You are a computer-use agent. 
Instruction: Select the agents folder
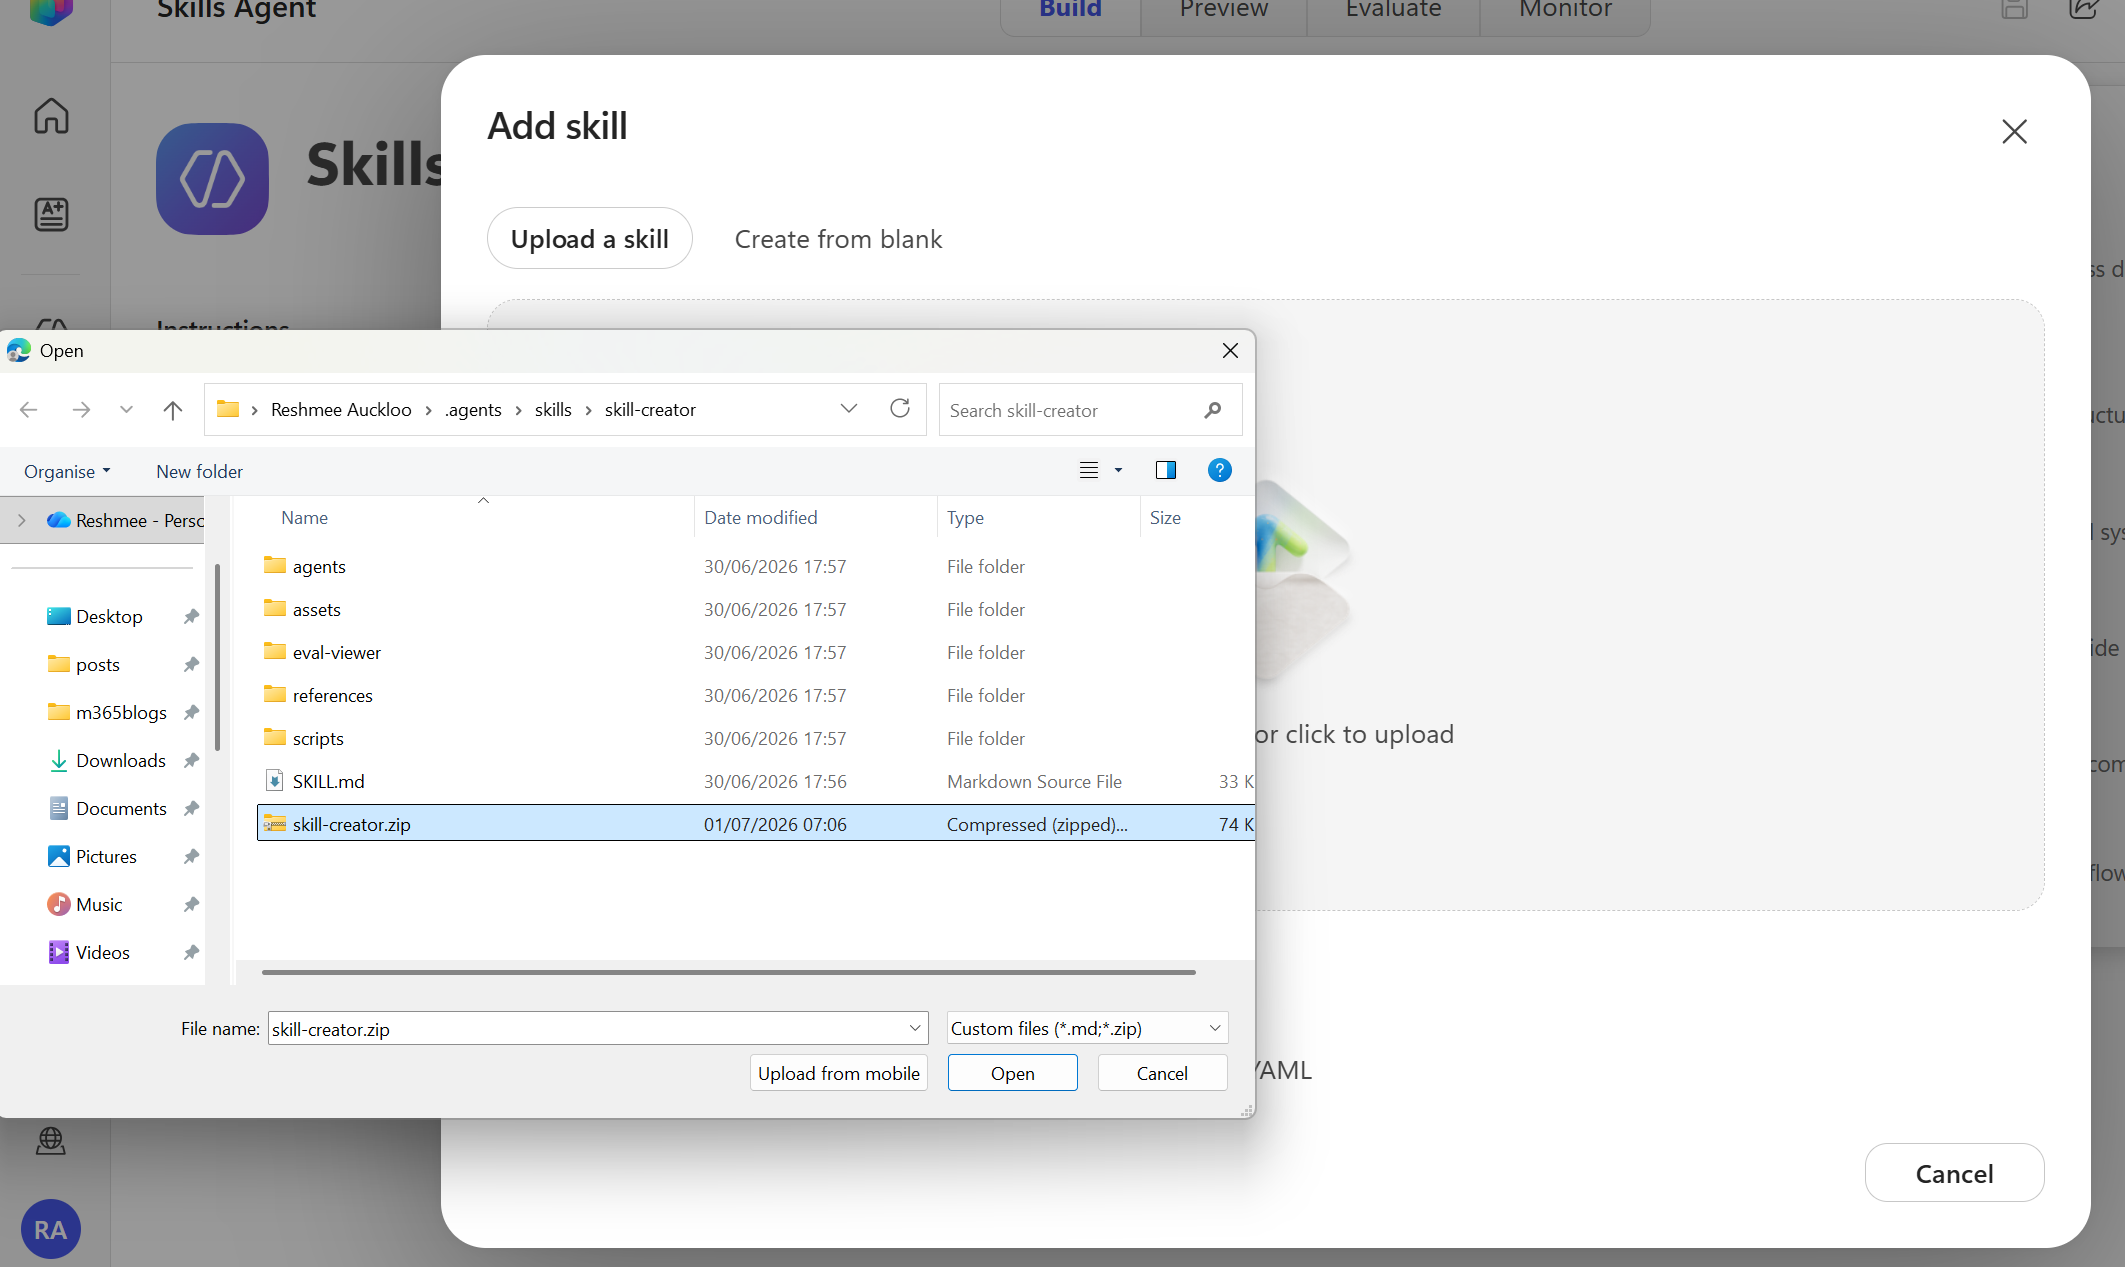point(755,566)
